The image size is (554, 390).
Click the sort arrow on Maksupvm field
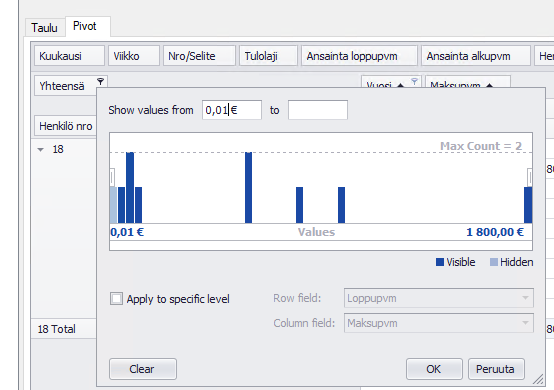(x=489, y=85)
